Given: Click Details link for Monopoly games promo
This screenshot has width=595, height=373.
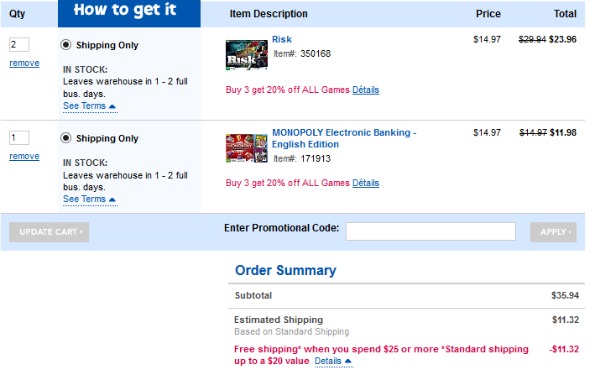Looking at the screenshot, I should pyautogui.click(x=365, y=183).
